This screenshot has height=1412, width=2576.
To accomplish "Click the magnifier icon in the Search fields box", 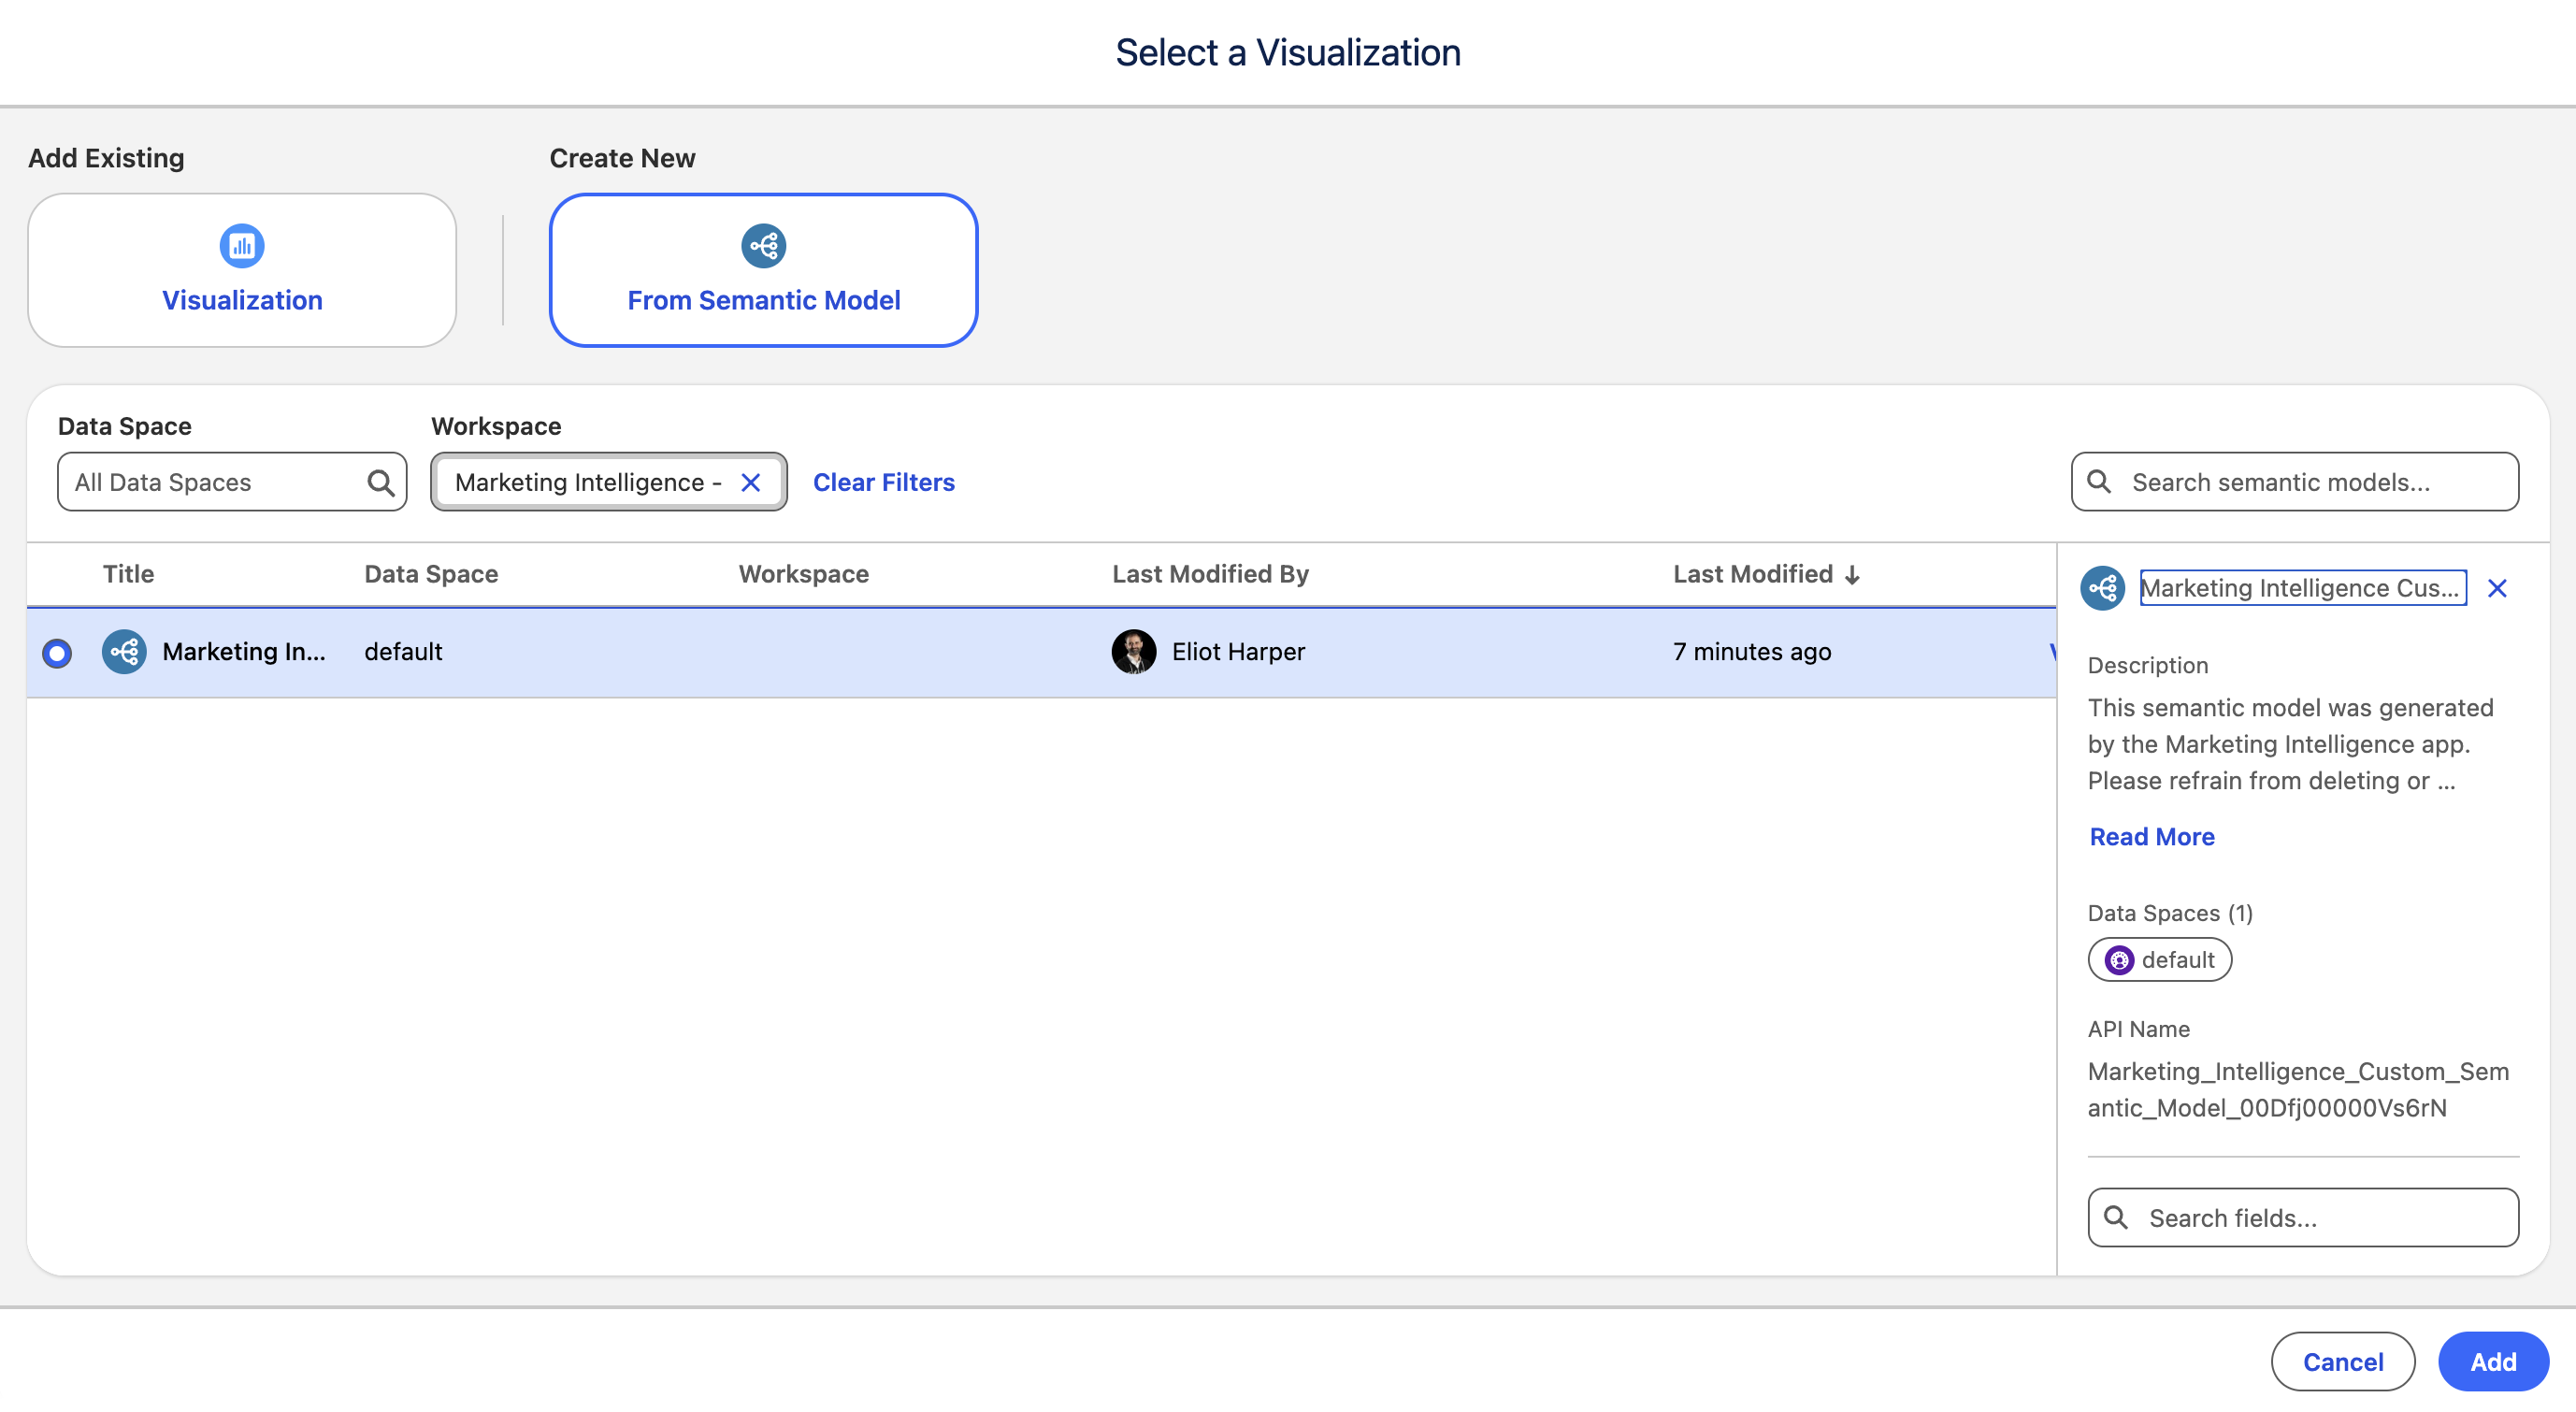I will (2116, 1217).
